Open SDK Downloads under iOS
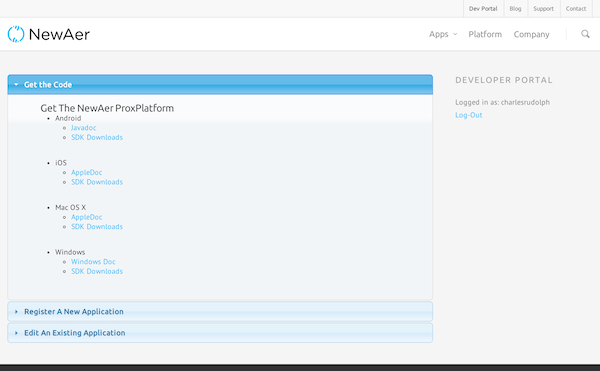 (97, 182)
